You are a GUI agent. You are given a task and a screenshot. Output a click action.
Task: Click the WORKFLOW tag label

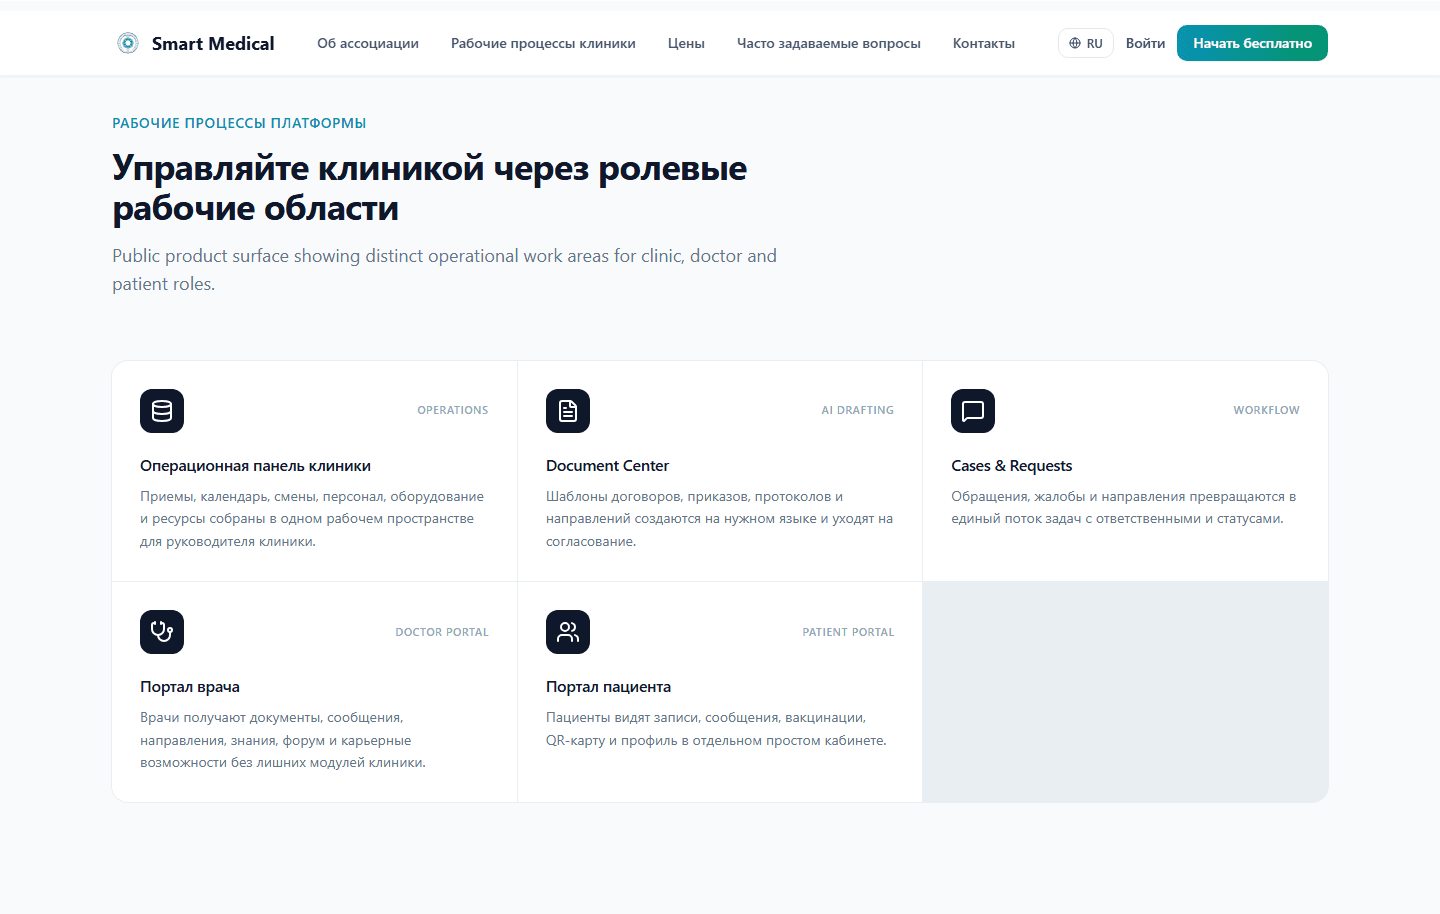coord(1266,410)
